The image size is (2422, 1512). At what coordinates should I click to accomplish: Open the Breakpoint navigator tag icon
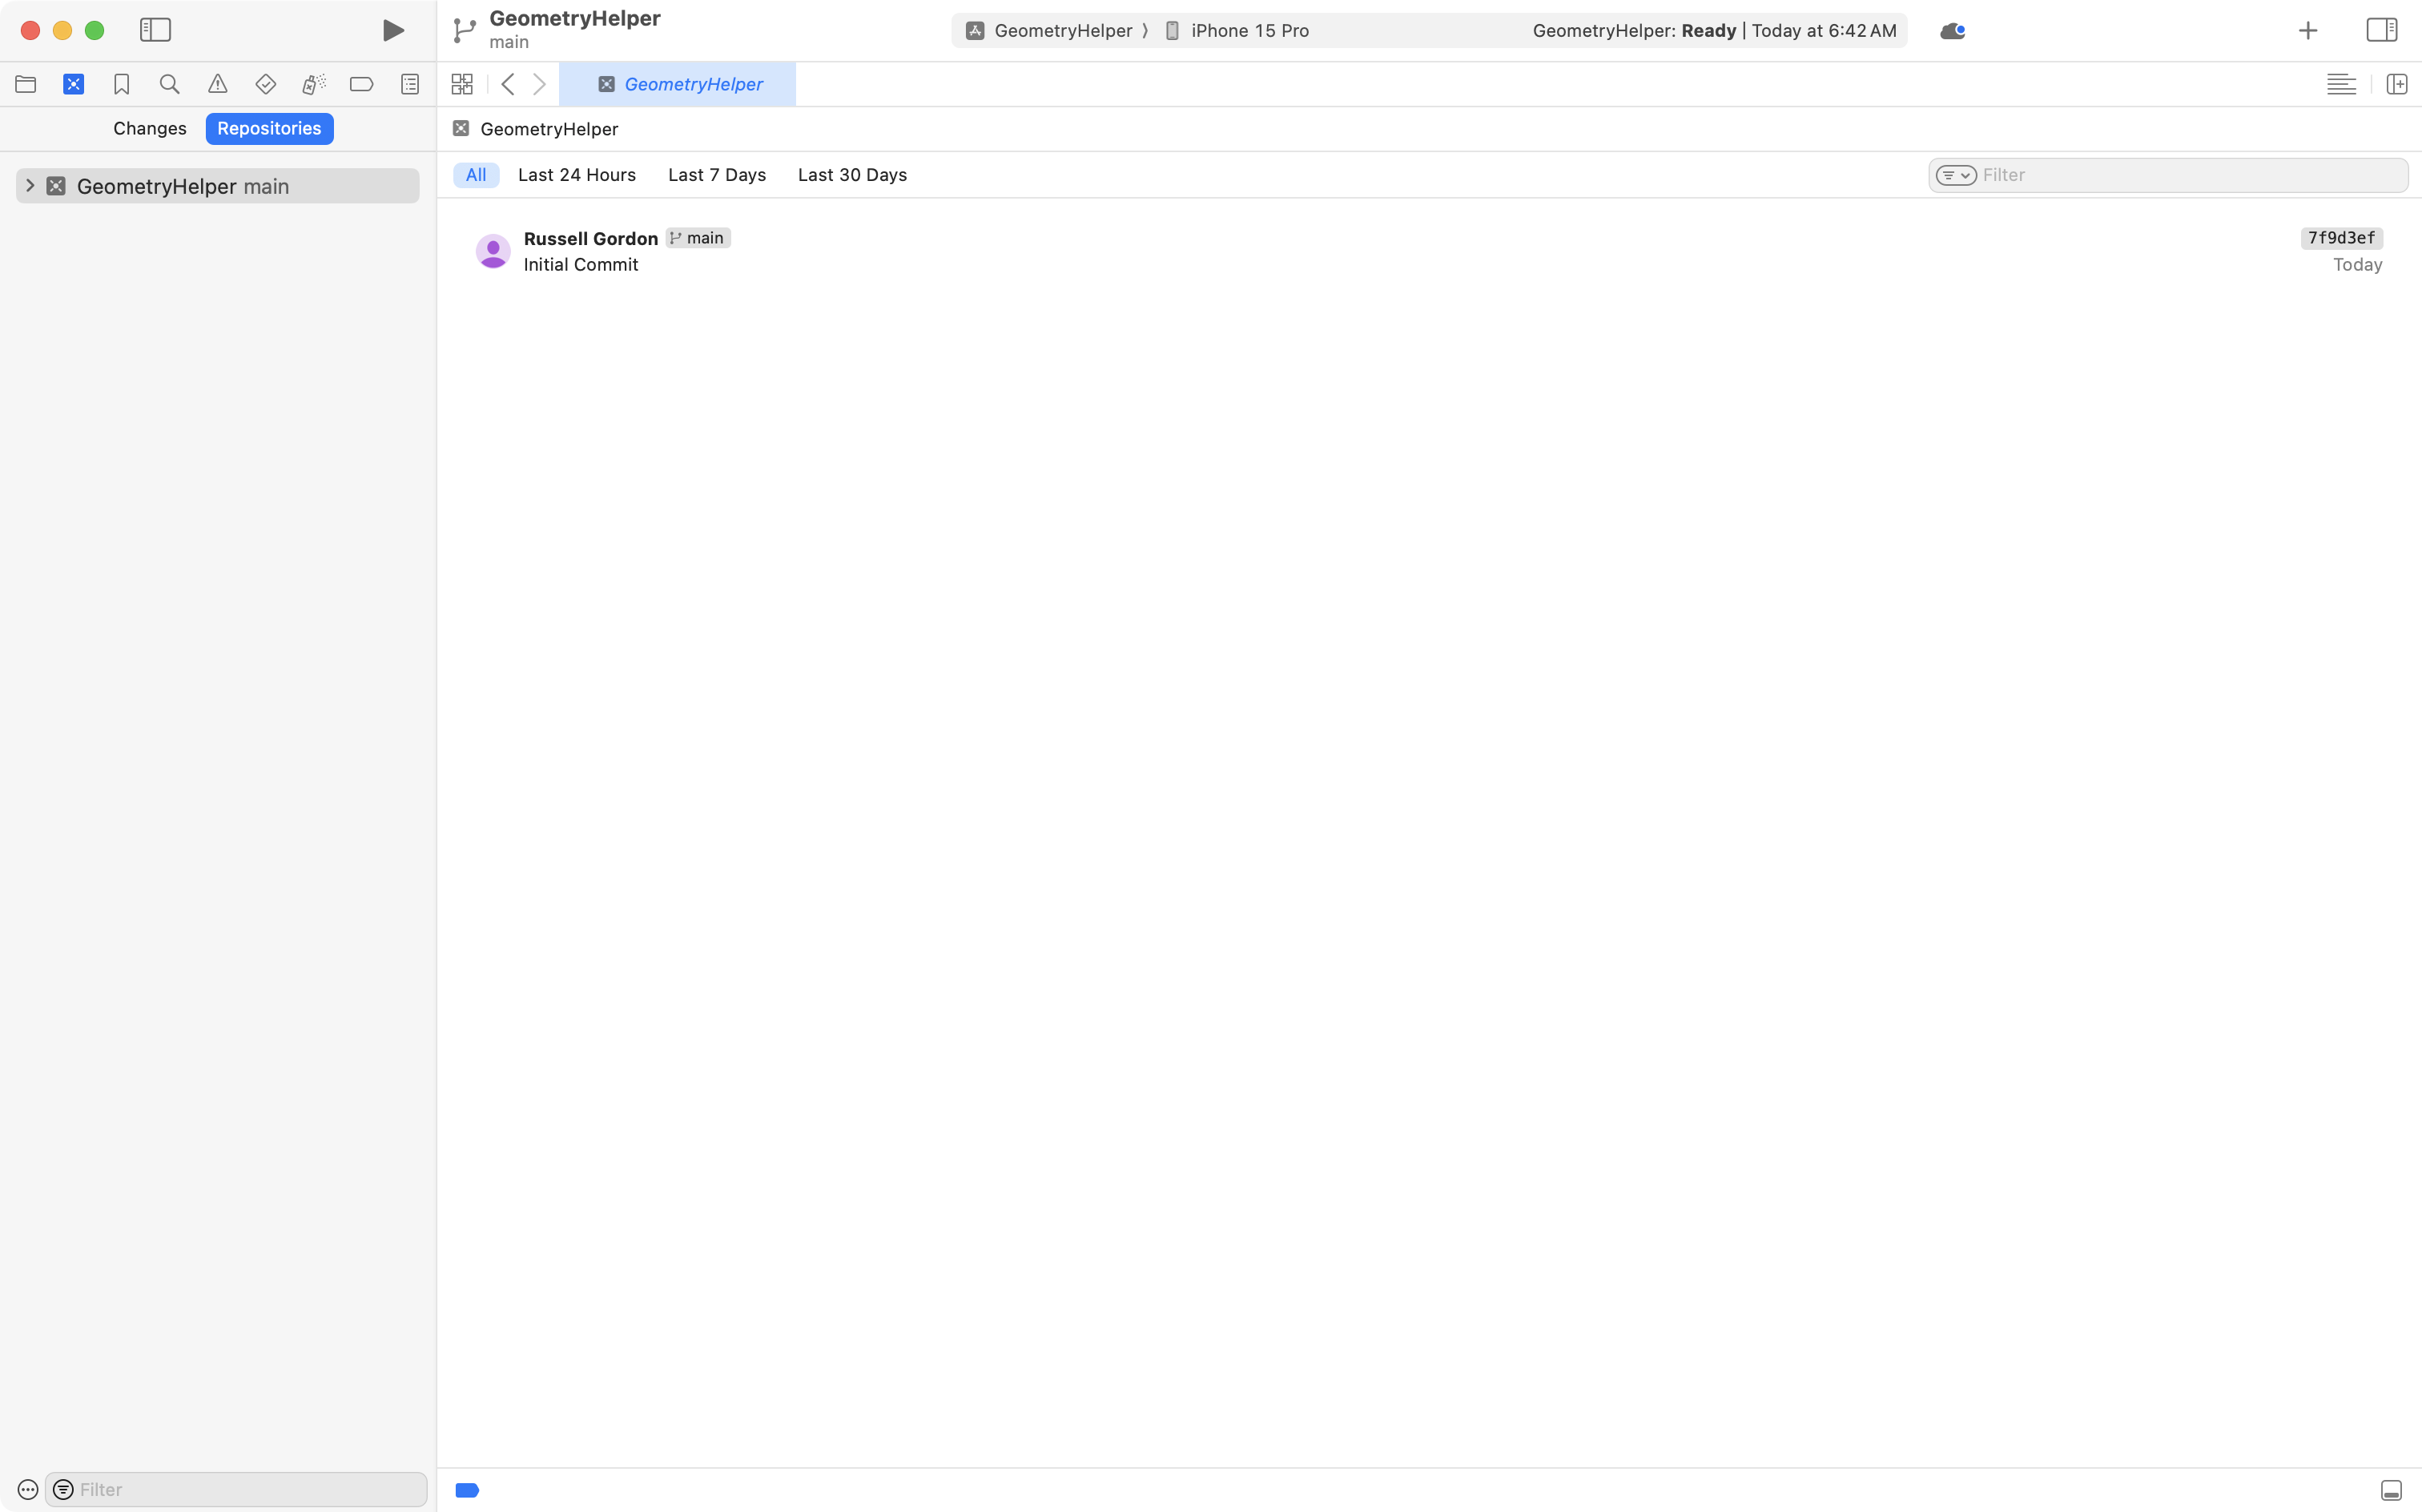tap(361, 84)
